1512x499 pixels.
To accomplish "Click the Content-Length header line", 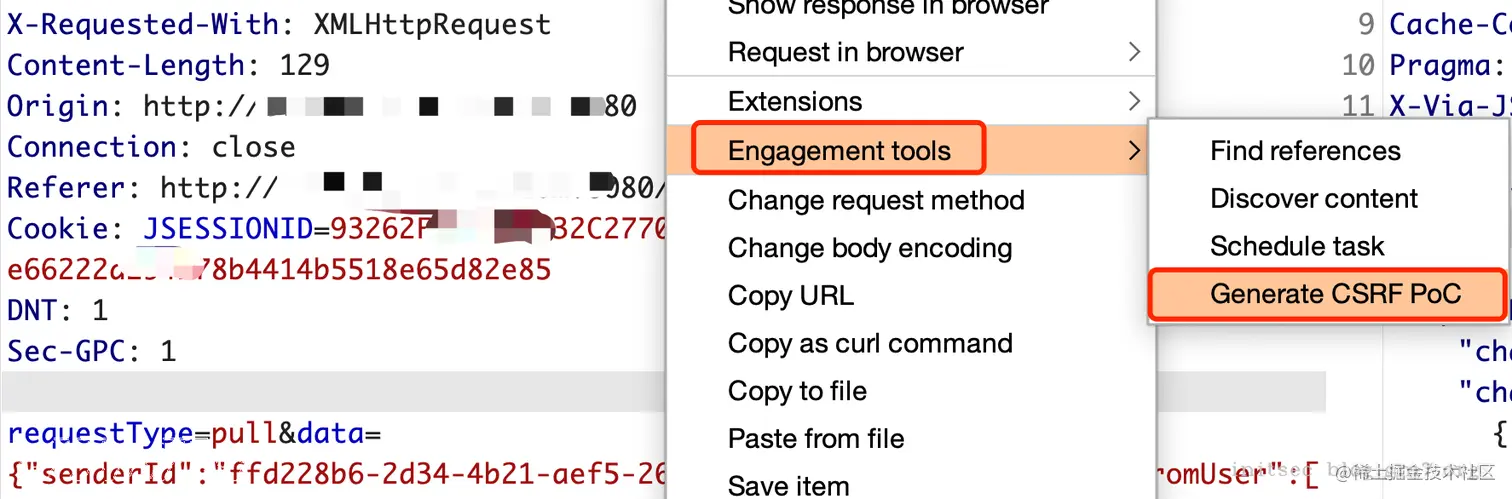I will (168, 66).
